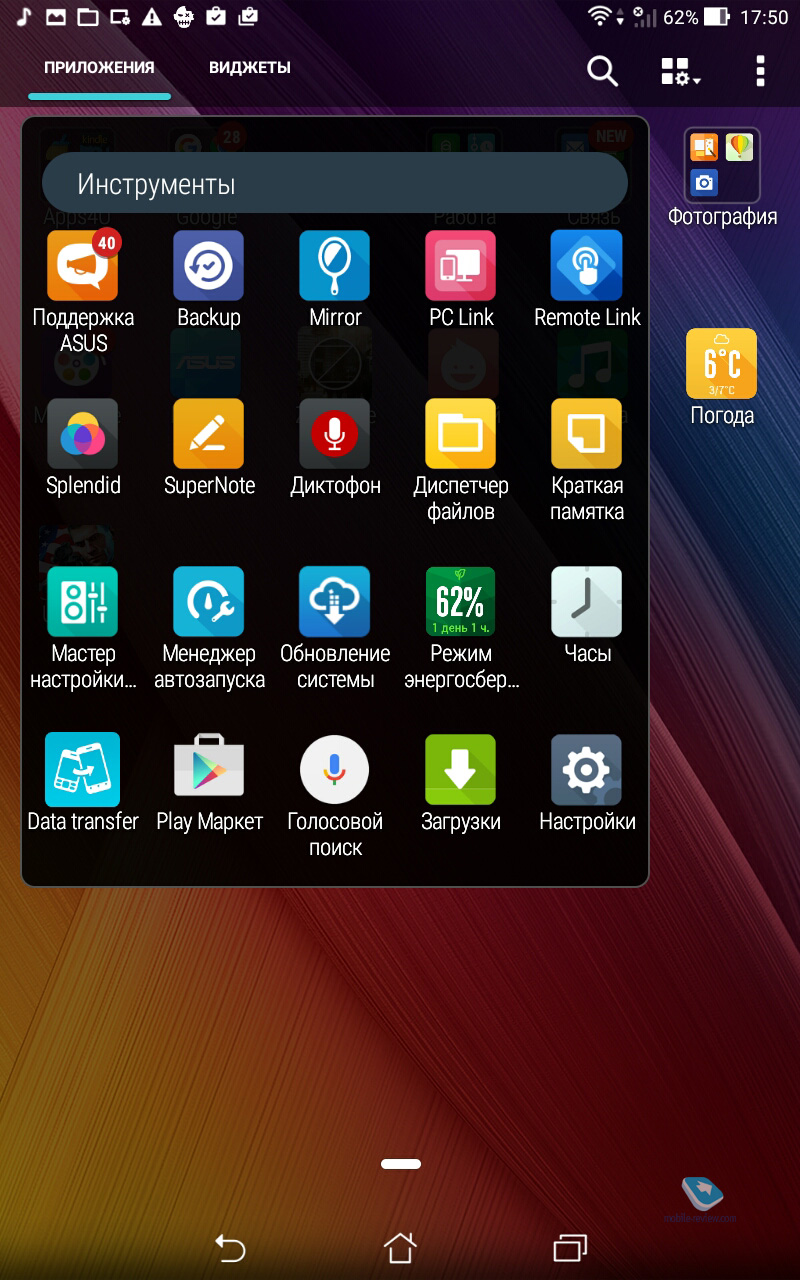Screen dimensions: 800x1280
Task: Tap the battery status icon
Action: click(x=717, y=17)
